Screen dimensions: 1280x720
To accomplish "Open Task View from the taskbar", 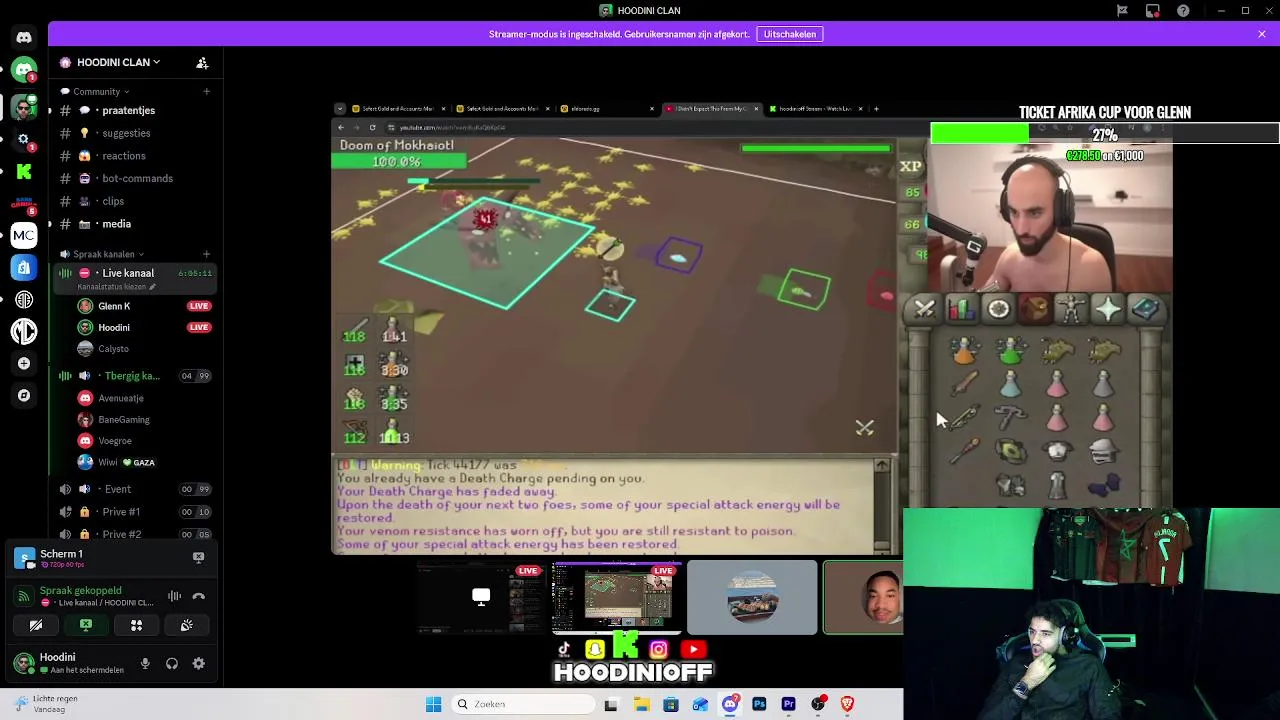I will [x=611, y=704].
